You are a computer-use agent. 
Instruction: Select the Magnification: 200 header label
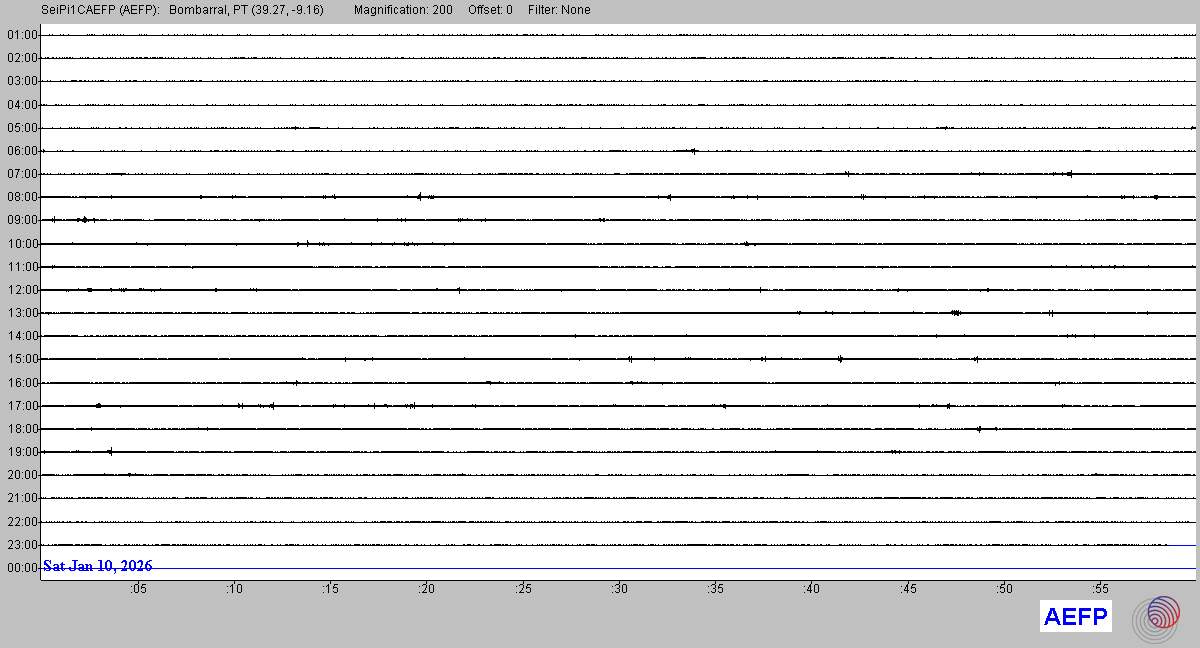(403, 10)
